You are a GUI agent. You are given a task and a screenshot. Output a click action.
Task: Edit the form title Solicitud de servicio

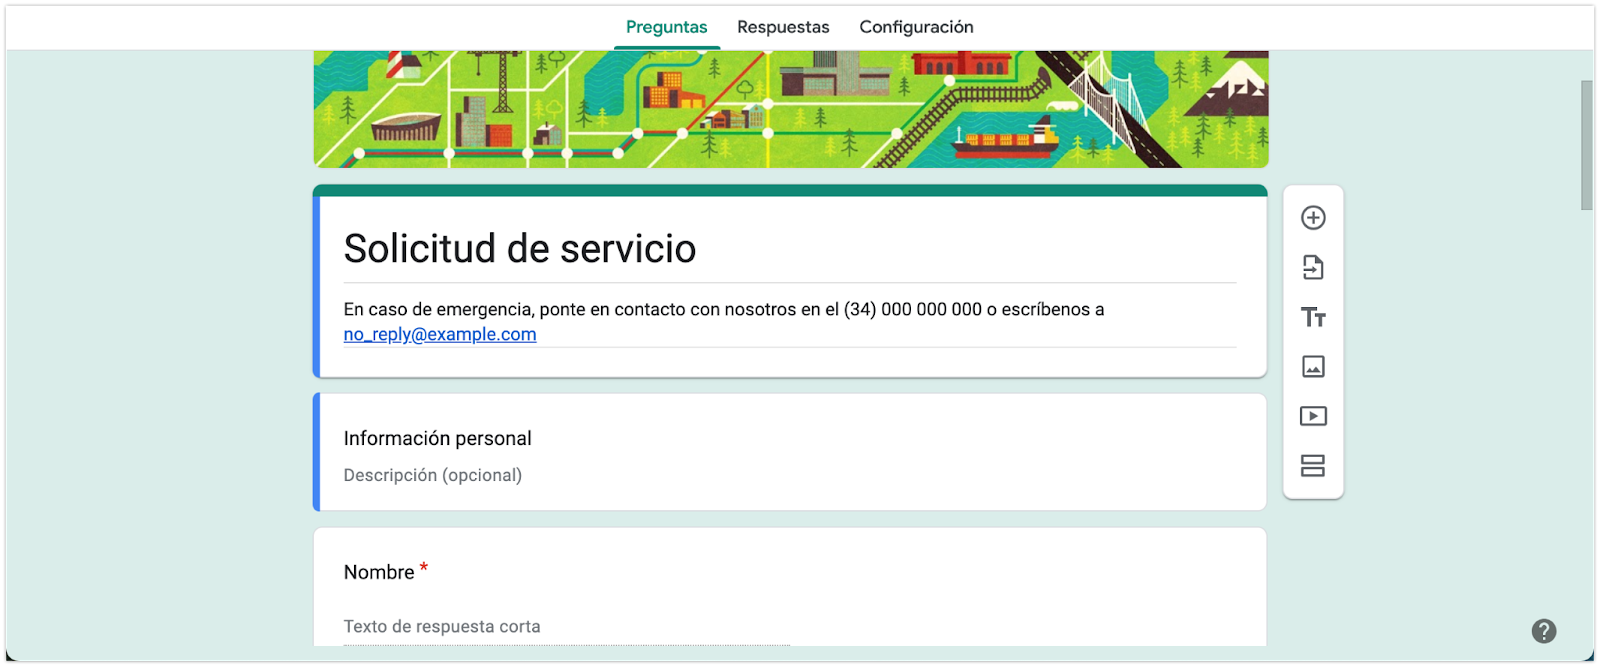coord(520,248)
